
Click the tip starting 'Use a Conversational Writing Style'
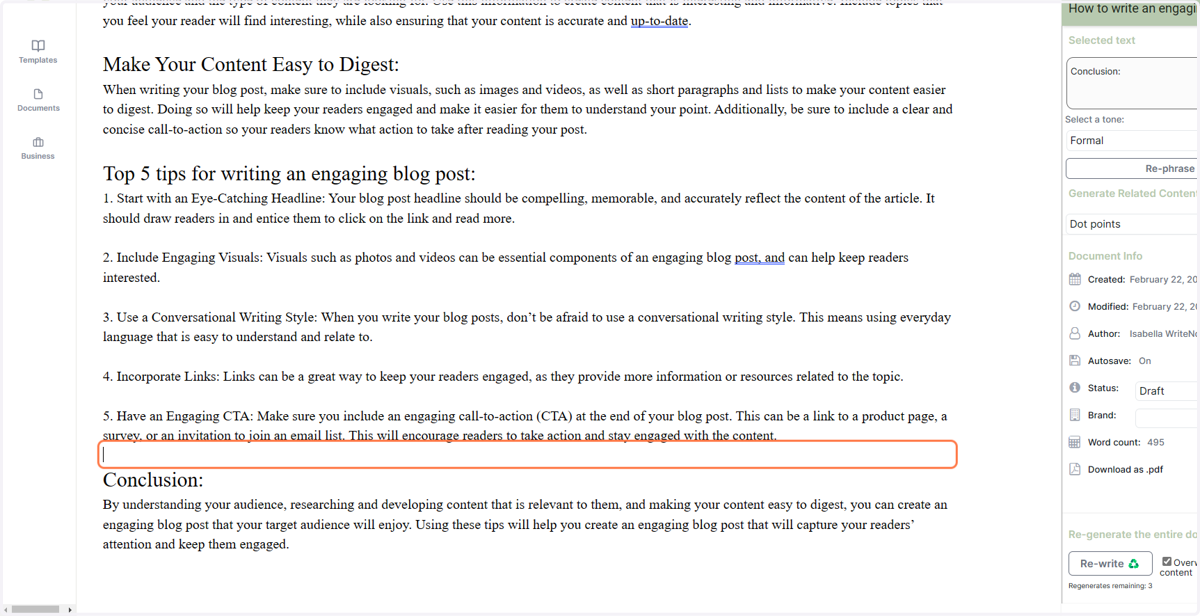click(527, 327)
